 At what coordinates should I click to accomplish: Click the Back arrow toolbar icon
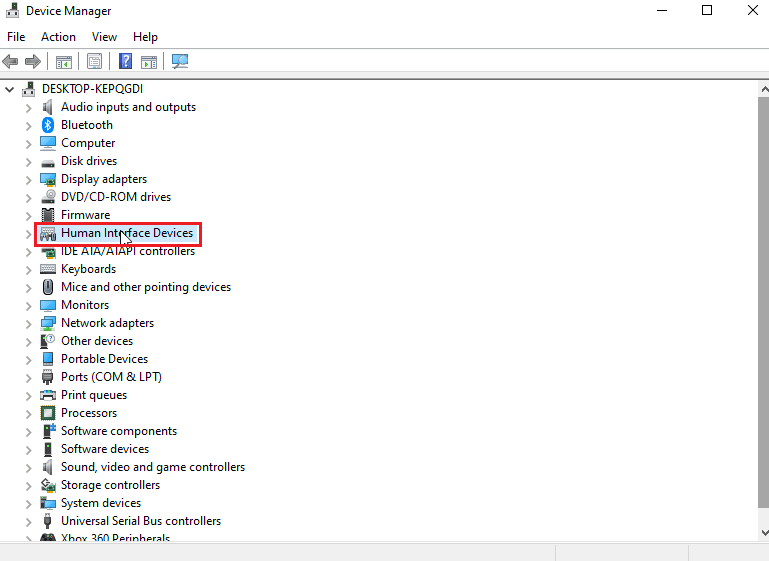pyautogui.click(x=10, y=61)
